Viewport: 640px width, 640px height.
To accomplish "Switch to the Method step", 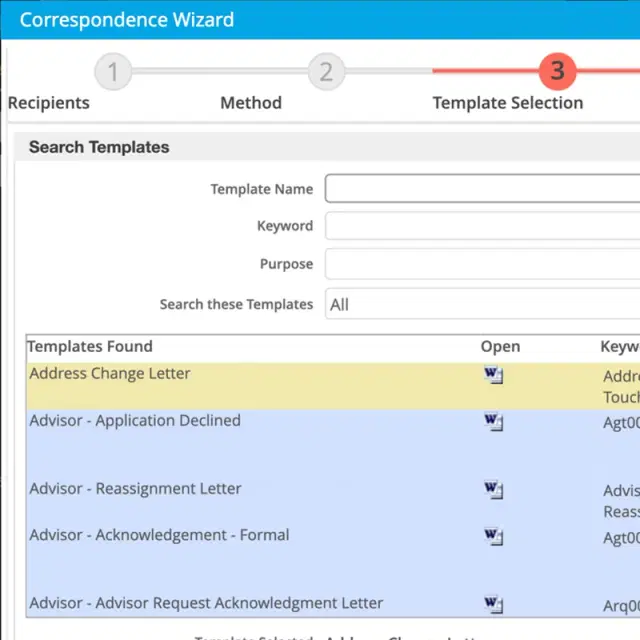I will (x=251, y=103).
